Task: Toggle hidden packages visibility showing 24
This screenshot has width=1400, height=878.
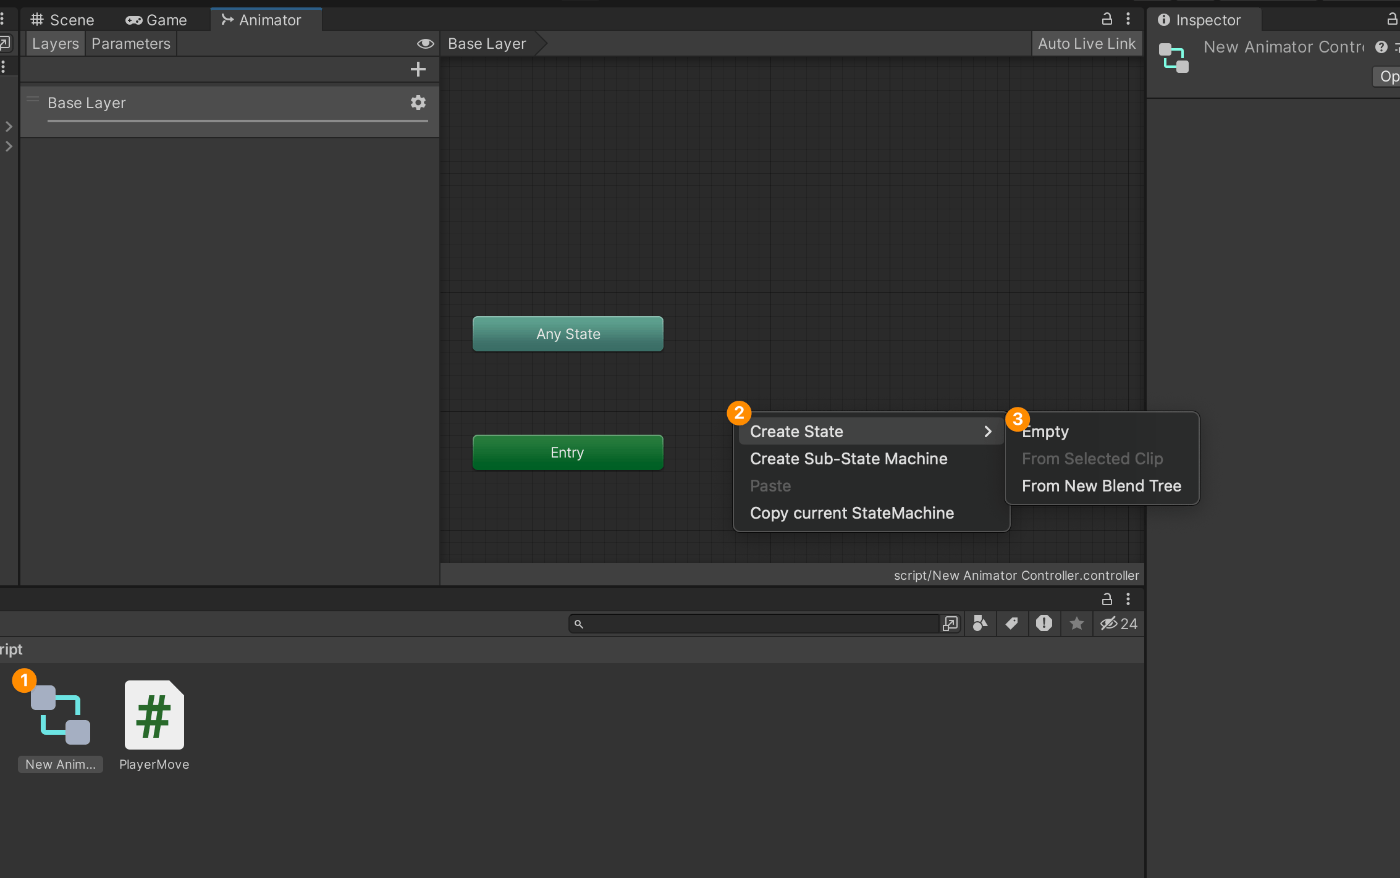Action: tap(1119, 624)
